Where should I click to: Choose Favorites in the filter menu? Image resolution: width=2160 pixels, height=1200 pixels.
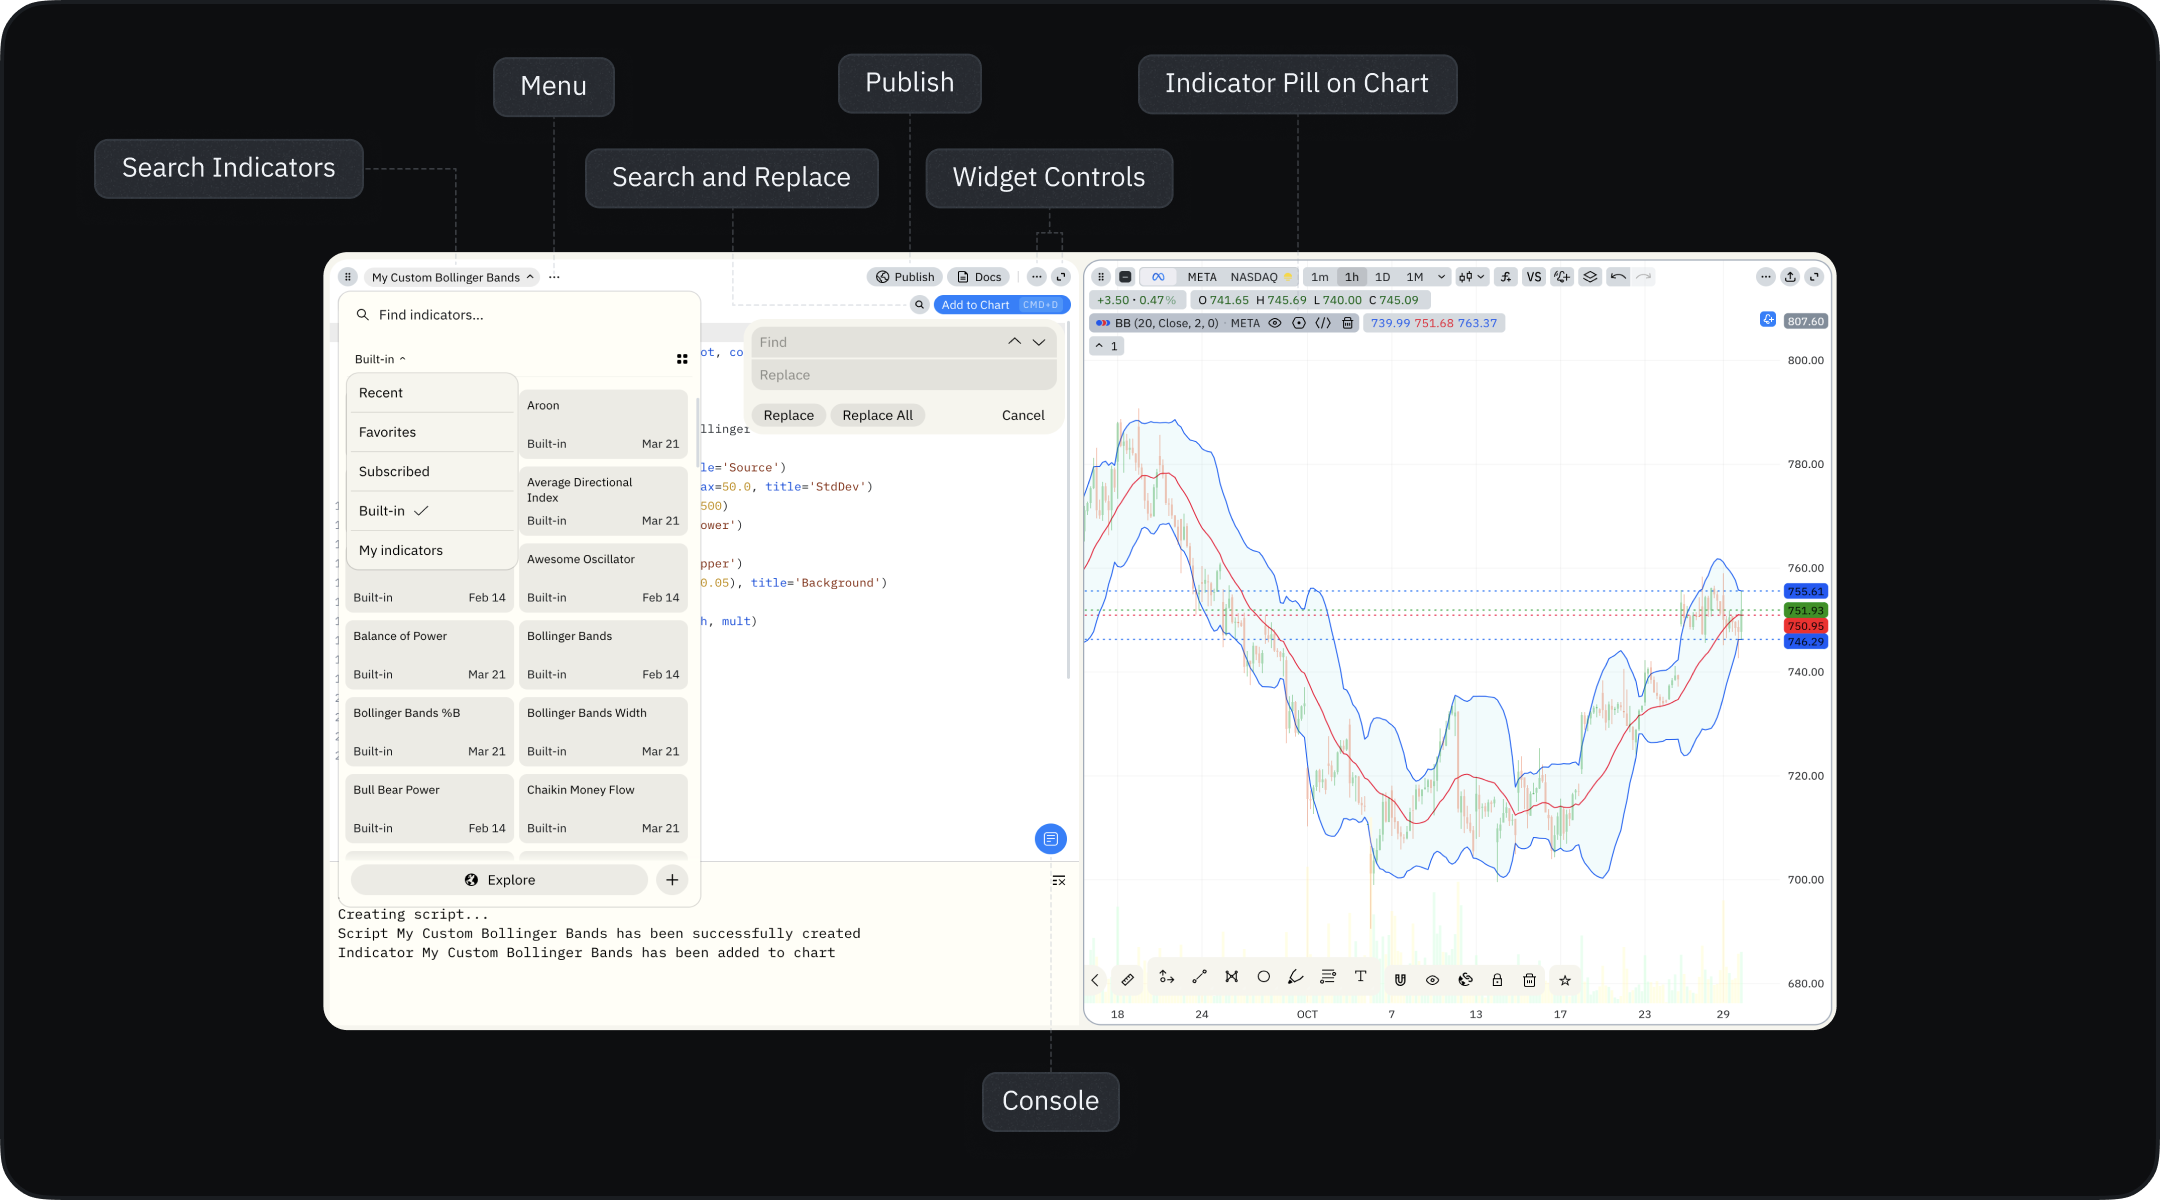tap(387, 432)
